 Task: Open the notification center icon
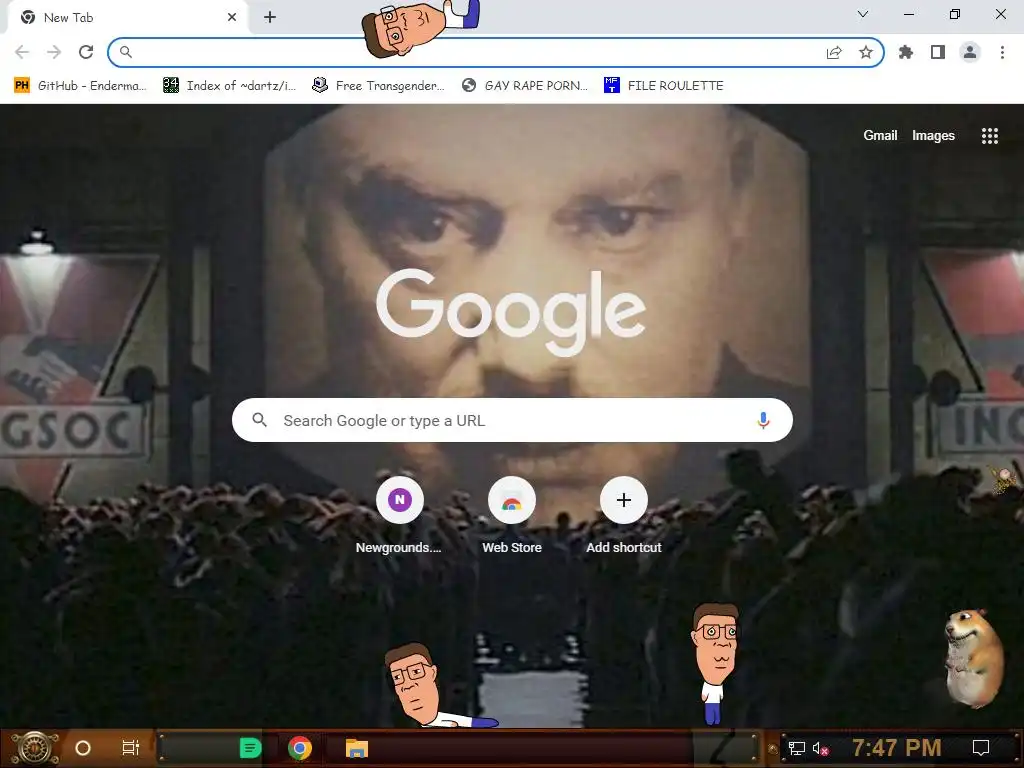[x=981, y=748]
